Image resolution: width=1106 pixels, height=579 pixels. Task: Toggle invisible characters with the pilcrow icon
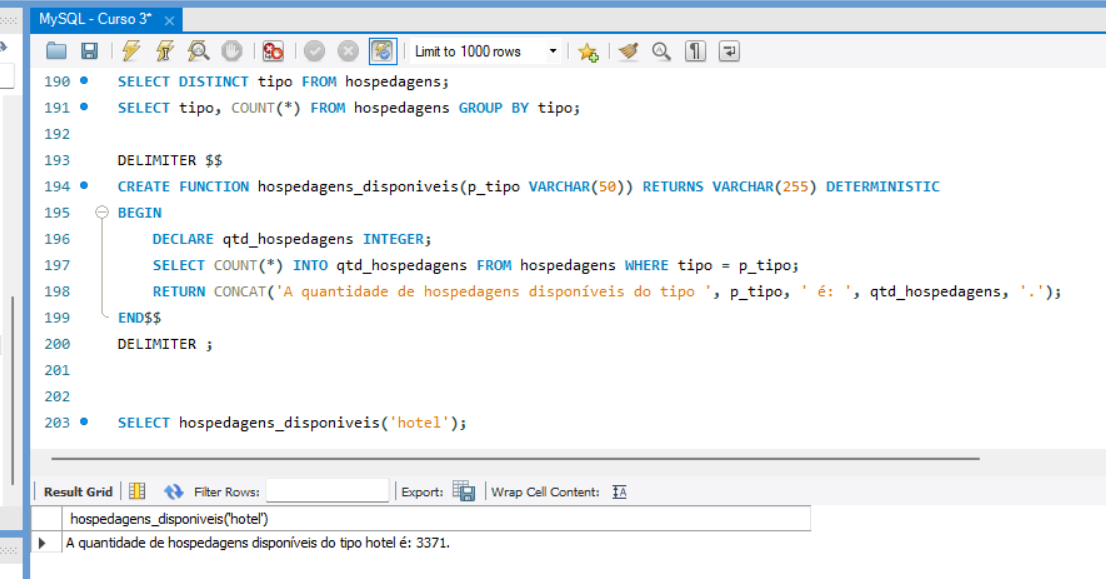coord(695,51)
